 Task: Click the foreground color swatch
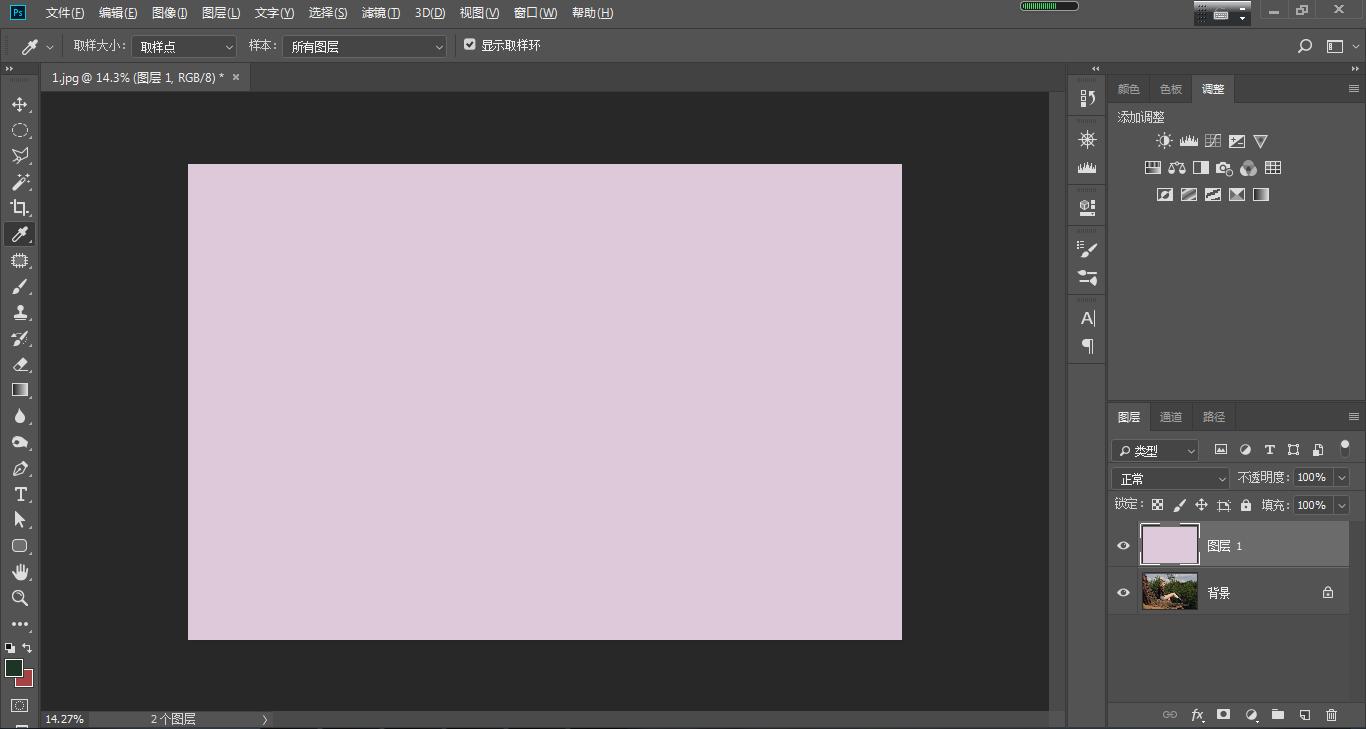click(x=13, y=668)
